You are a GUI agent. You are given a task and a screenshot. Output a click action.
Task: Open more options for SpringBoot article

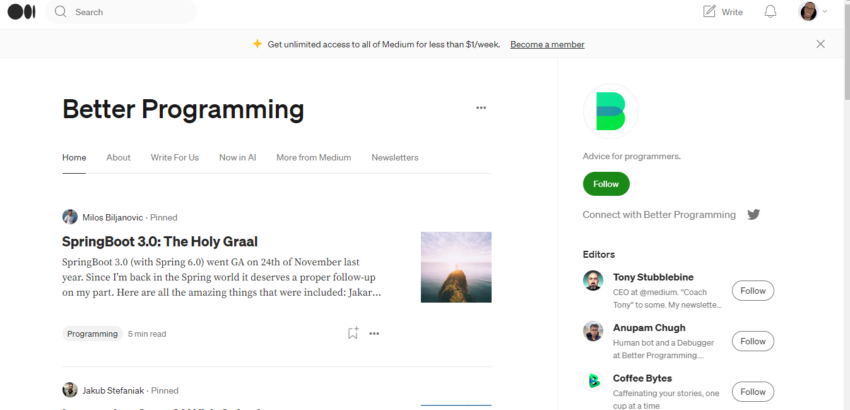click(x=374, y=333)
